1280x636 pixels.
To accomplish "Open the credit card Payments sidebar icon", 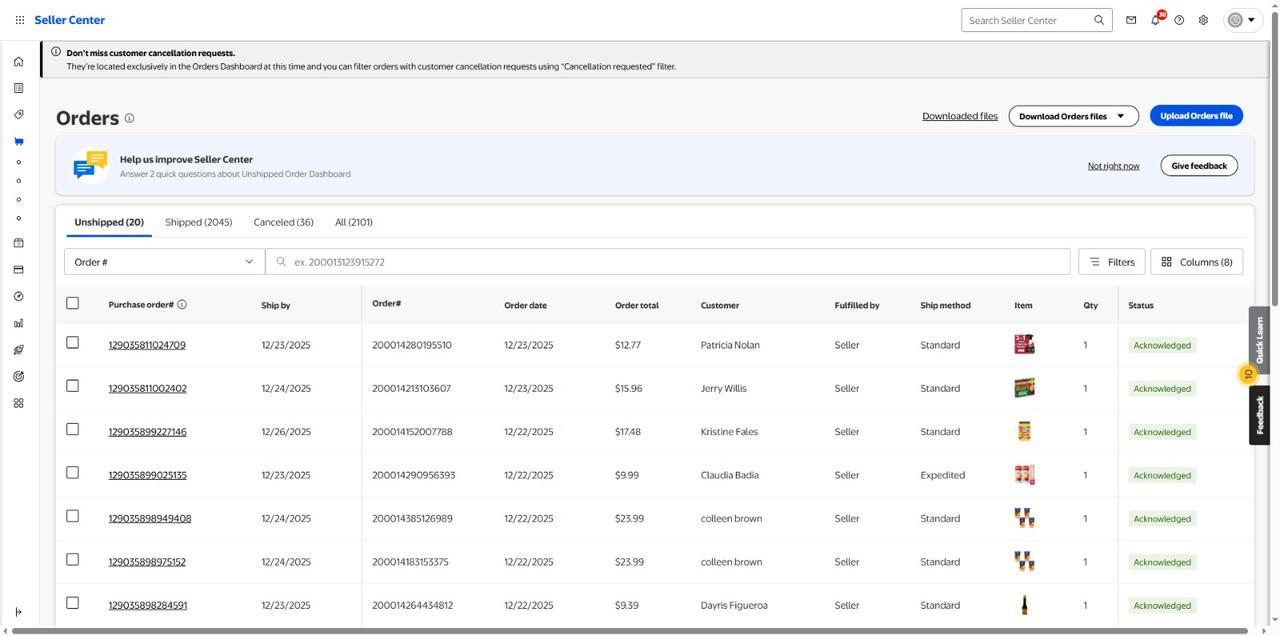I will click(18, 270).
